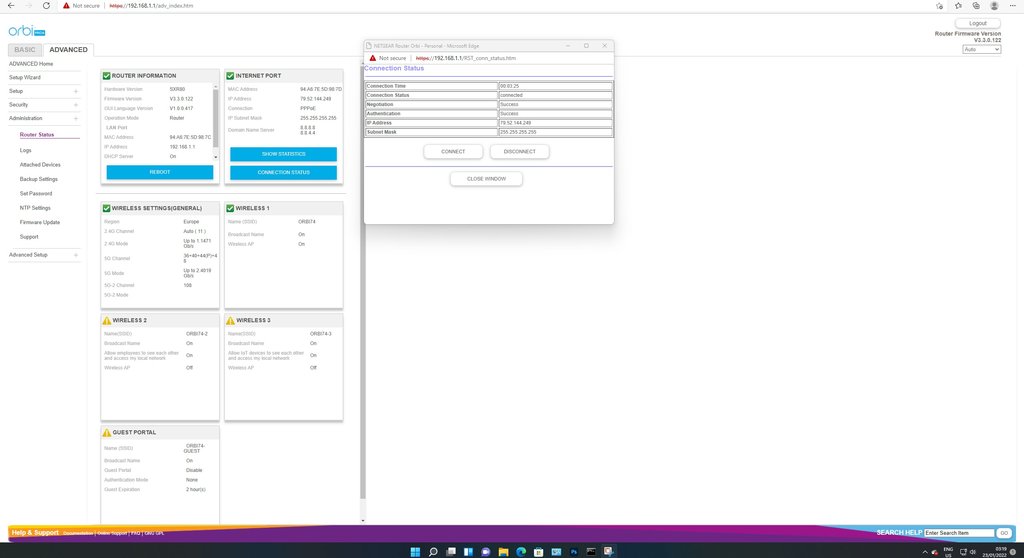
Task: Click the Internet Port green check icon
Action: pyautogui.click(x=230, y=76)
